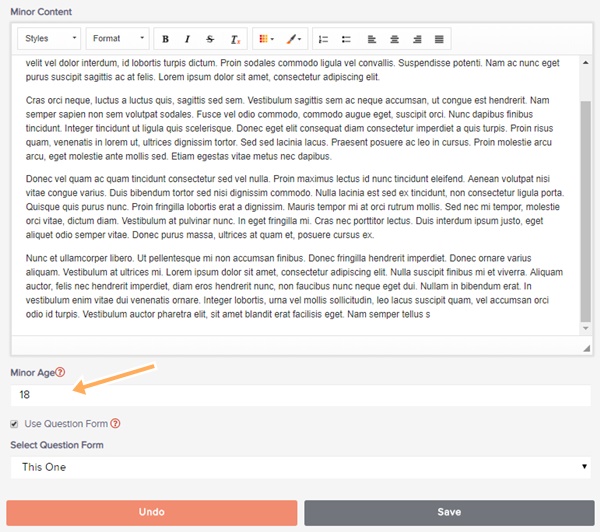
Task: Insert a bulleted list
Action: pos(346,39)
